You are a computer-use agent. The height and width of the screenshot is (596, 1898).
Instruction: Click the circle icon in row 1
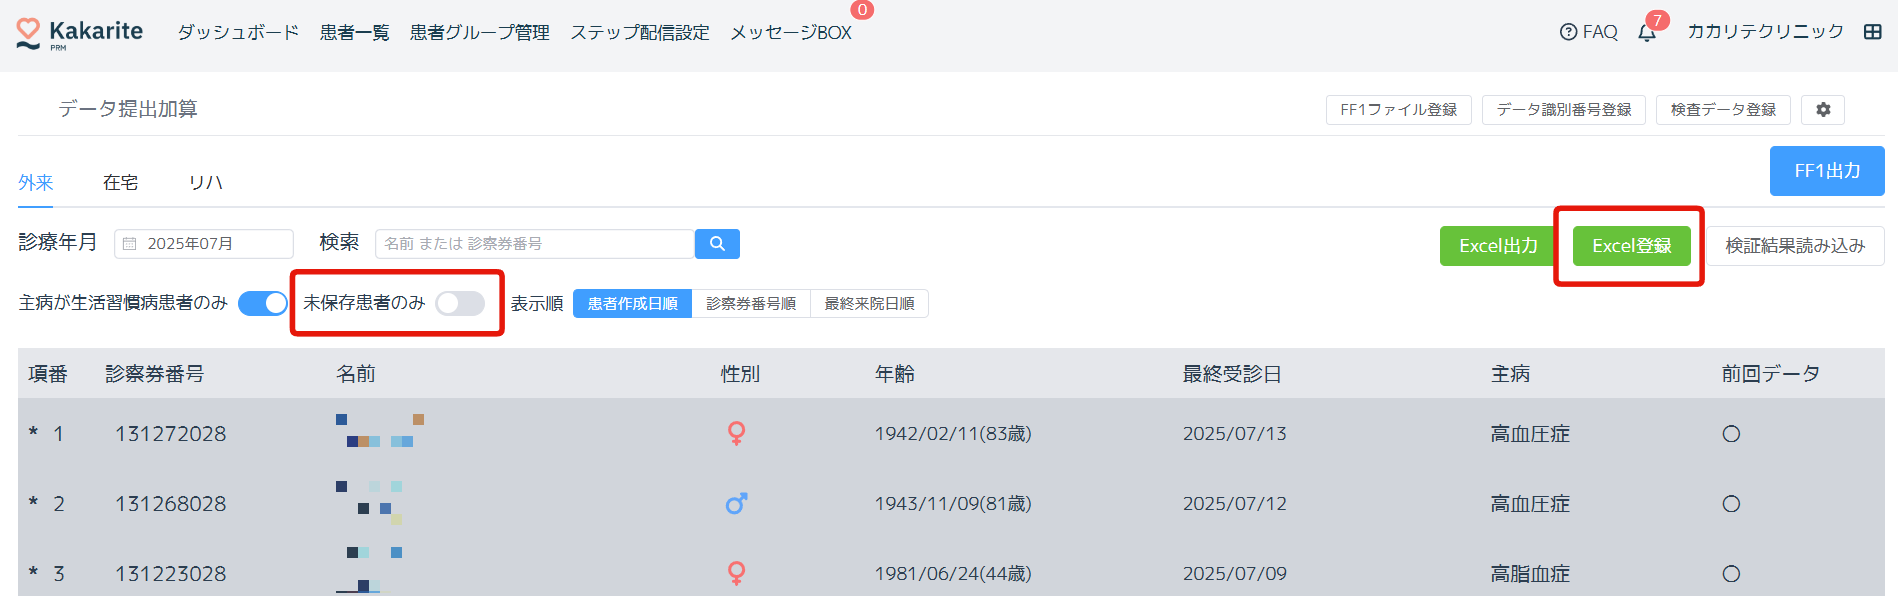pyautogui.click(x=1731, y=434)
